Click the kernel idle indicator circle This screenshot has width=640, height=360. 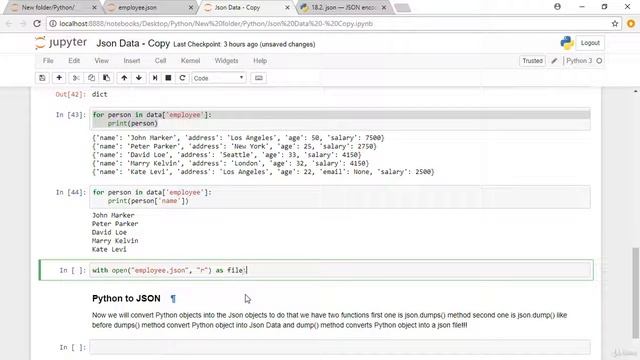pos(599,61)
